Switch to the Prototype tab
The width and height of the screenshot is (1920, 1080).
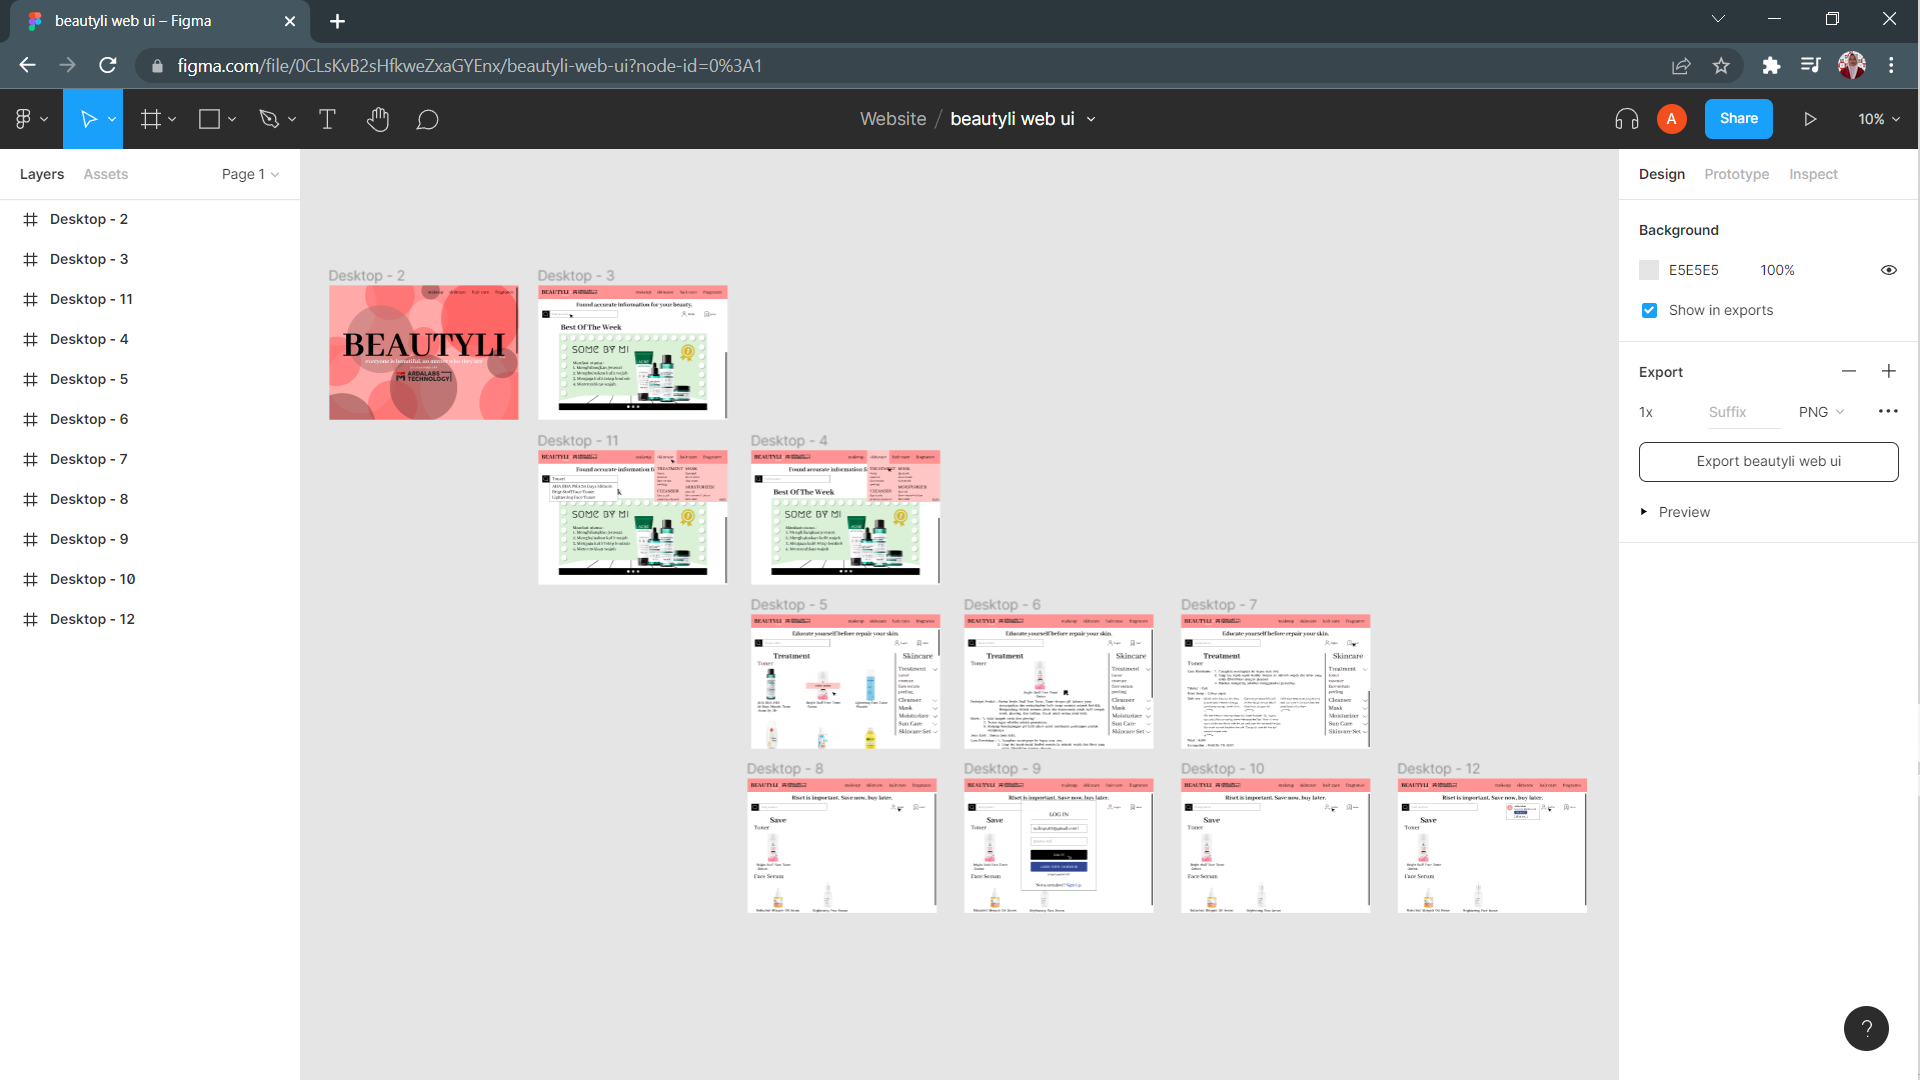point(1736,174)
